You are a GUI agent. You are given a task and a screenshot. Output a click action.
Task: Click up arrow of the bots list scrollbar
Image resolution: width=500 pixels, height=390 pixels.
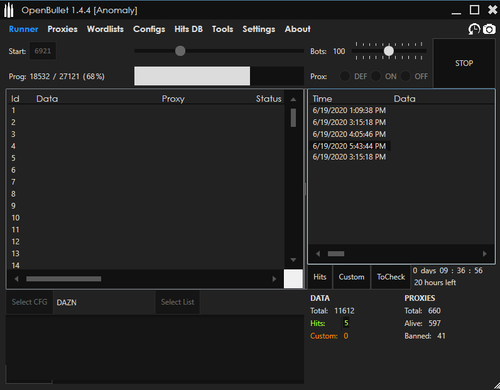(x=293, y=99)
